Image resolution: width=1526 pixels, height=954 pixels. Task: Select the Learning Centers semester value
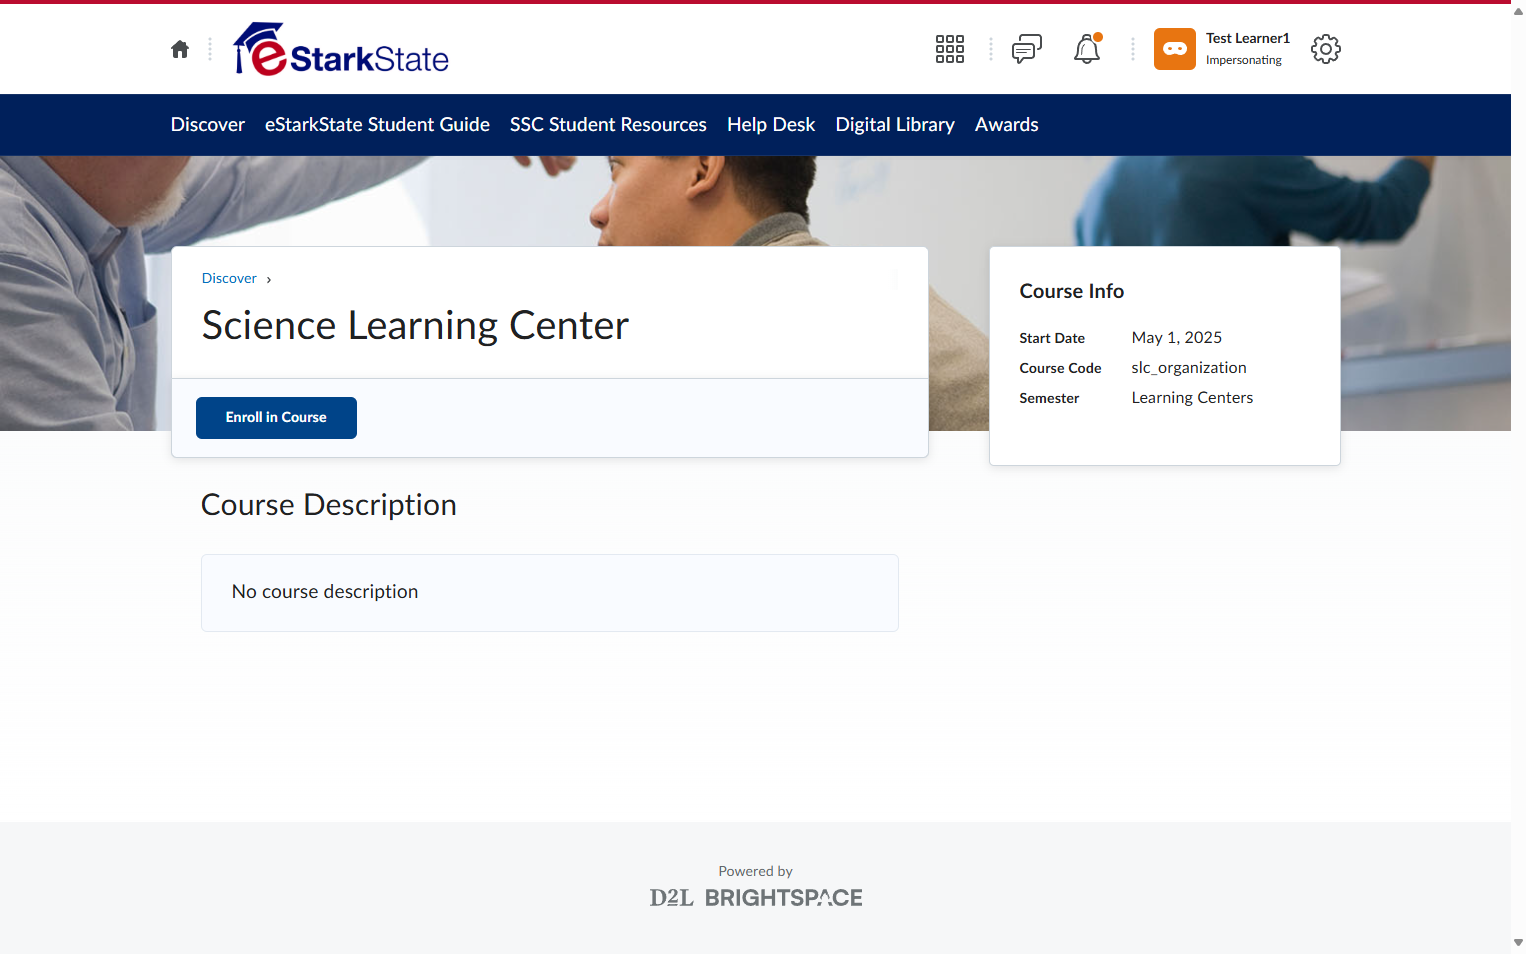coord(1192,398)
